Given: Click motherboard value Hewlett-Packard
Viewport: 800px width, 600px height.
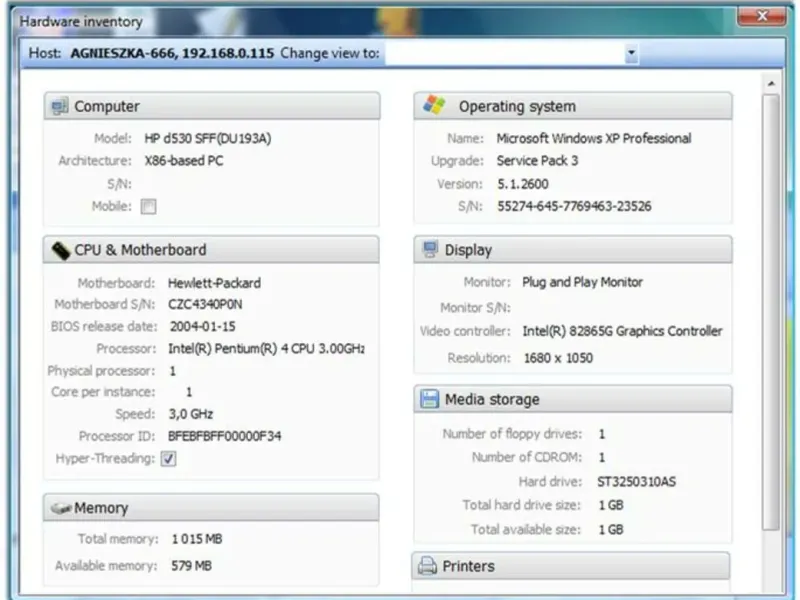Looking at the screenshot, I should (x=214, y=283).
